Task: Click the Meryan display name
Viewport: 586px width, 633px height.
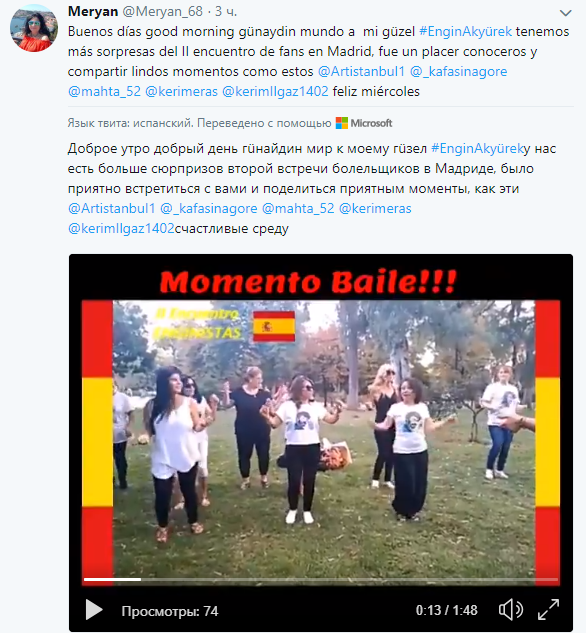Action: [93, 11]
